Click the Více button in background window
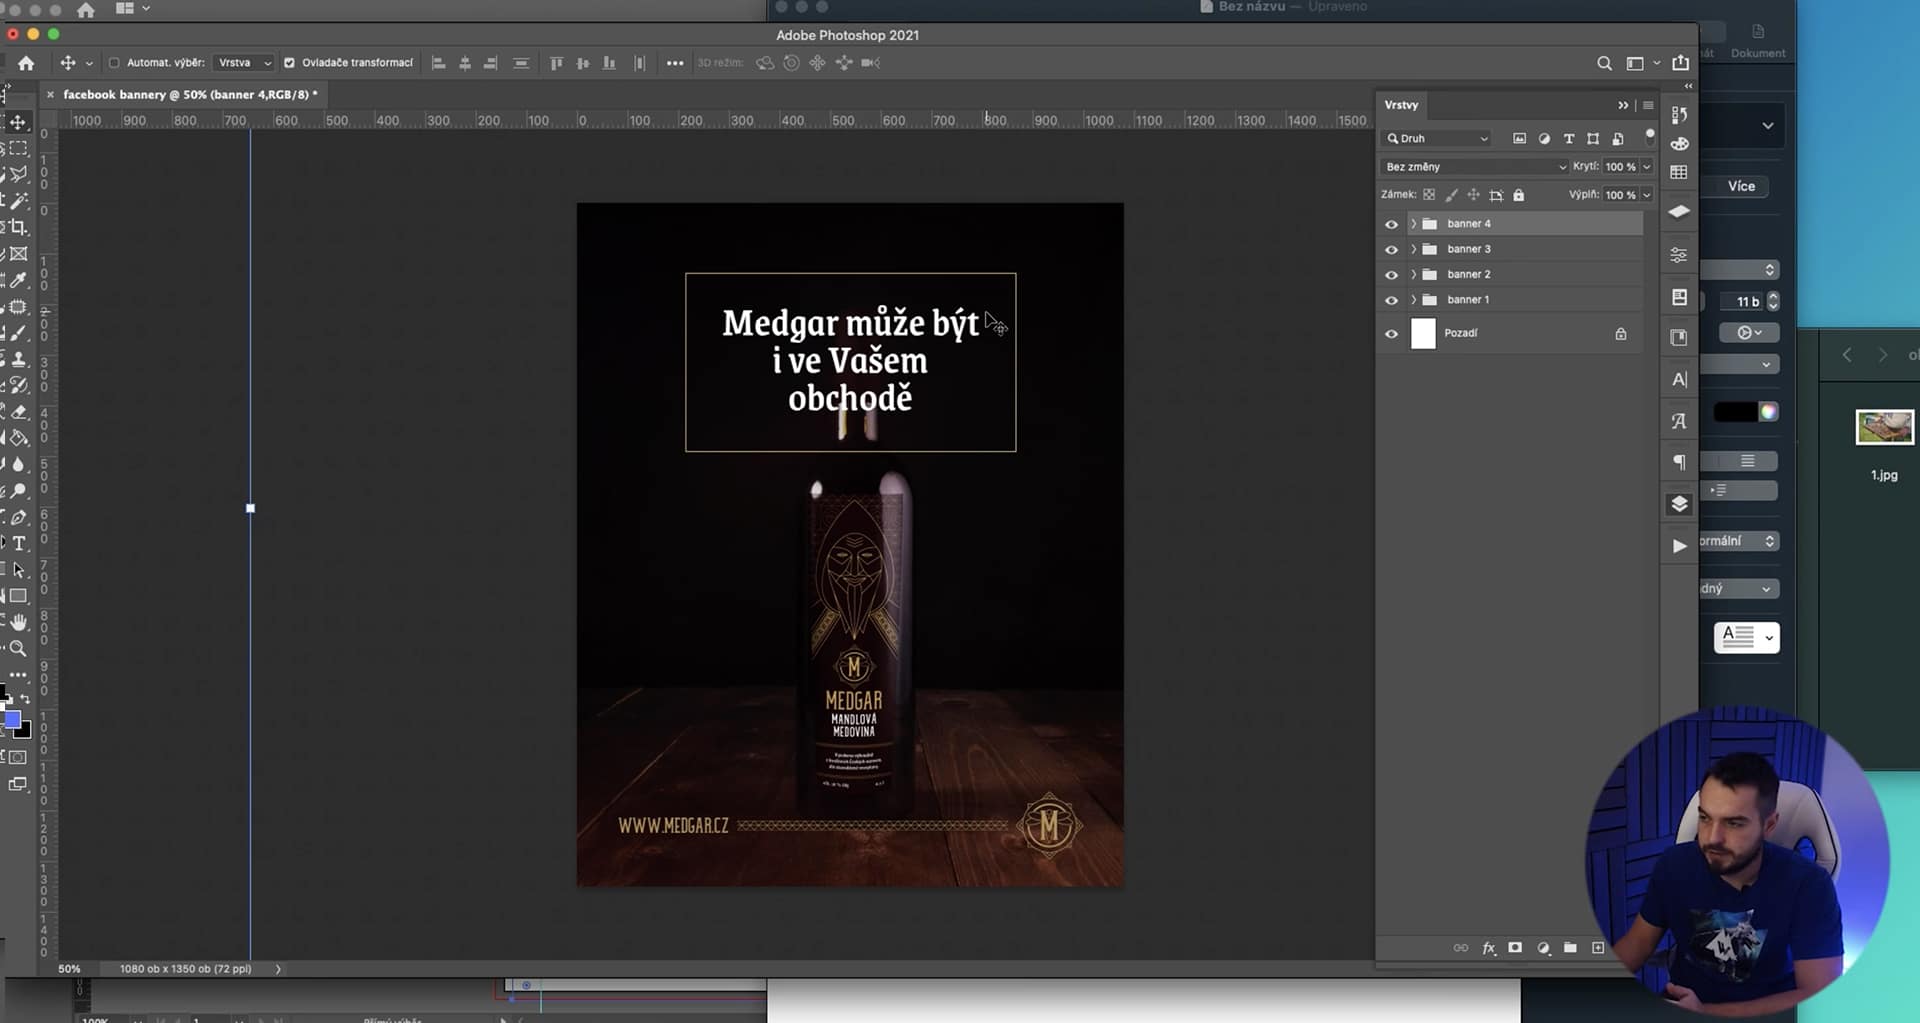The image size is (1920, 1023). coord(1741,186)
